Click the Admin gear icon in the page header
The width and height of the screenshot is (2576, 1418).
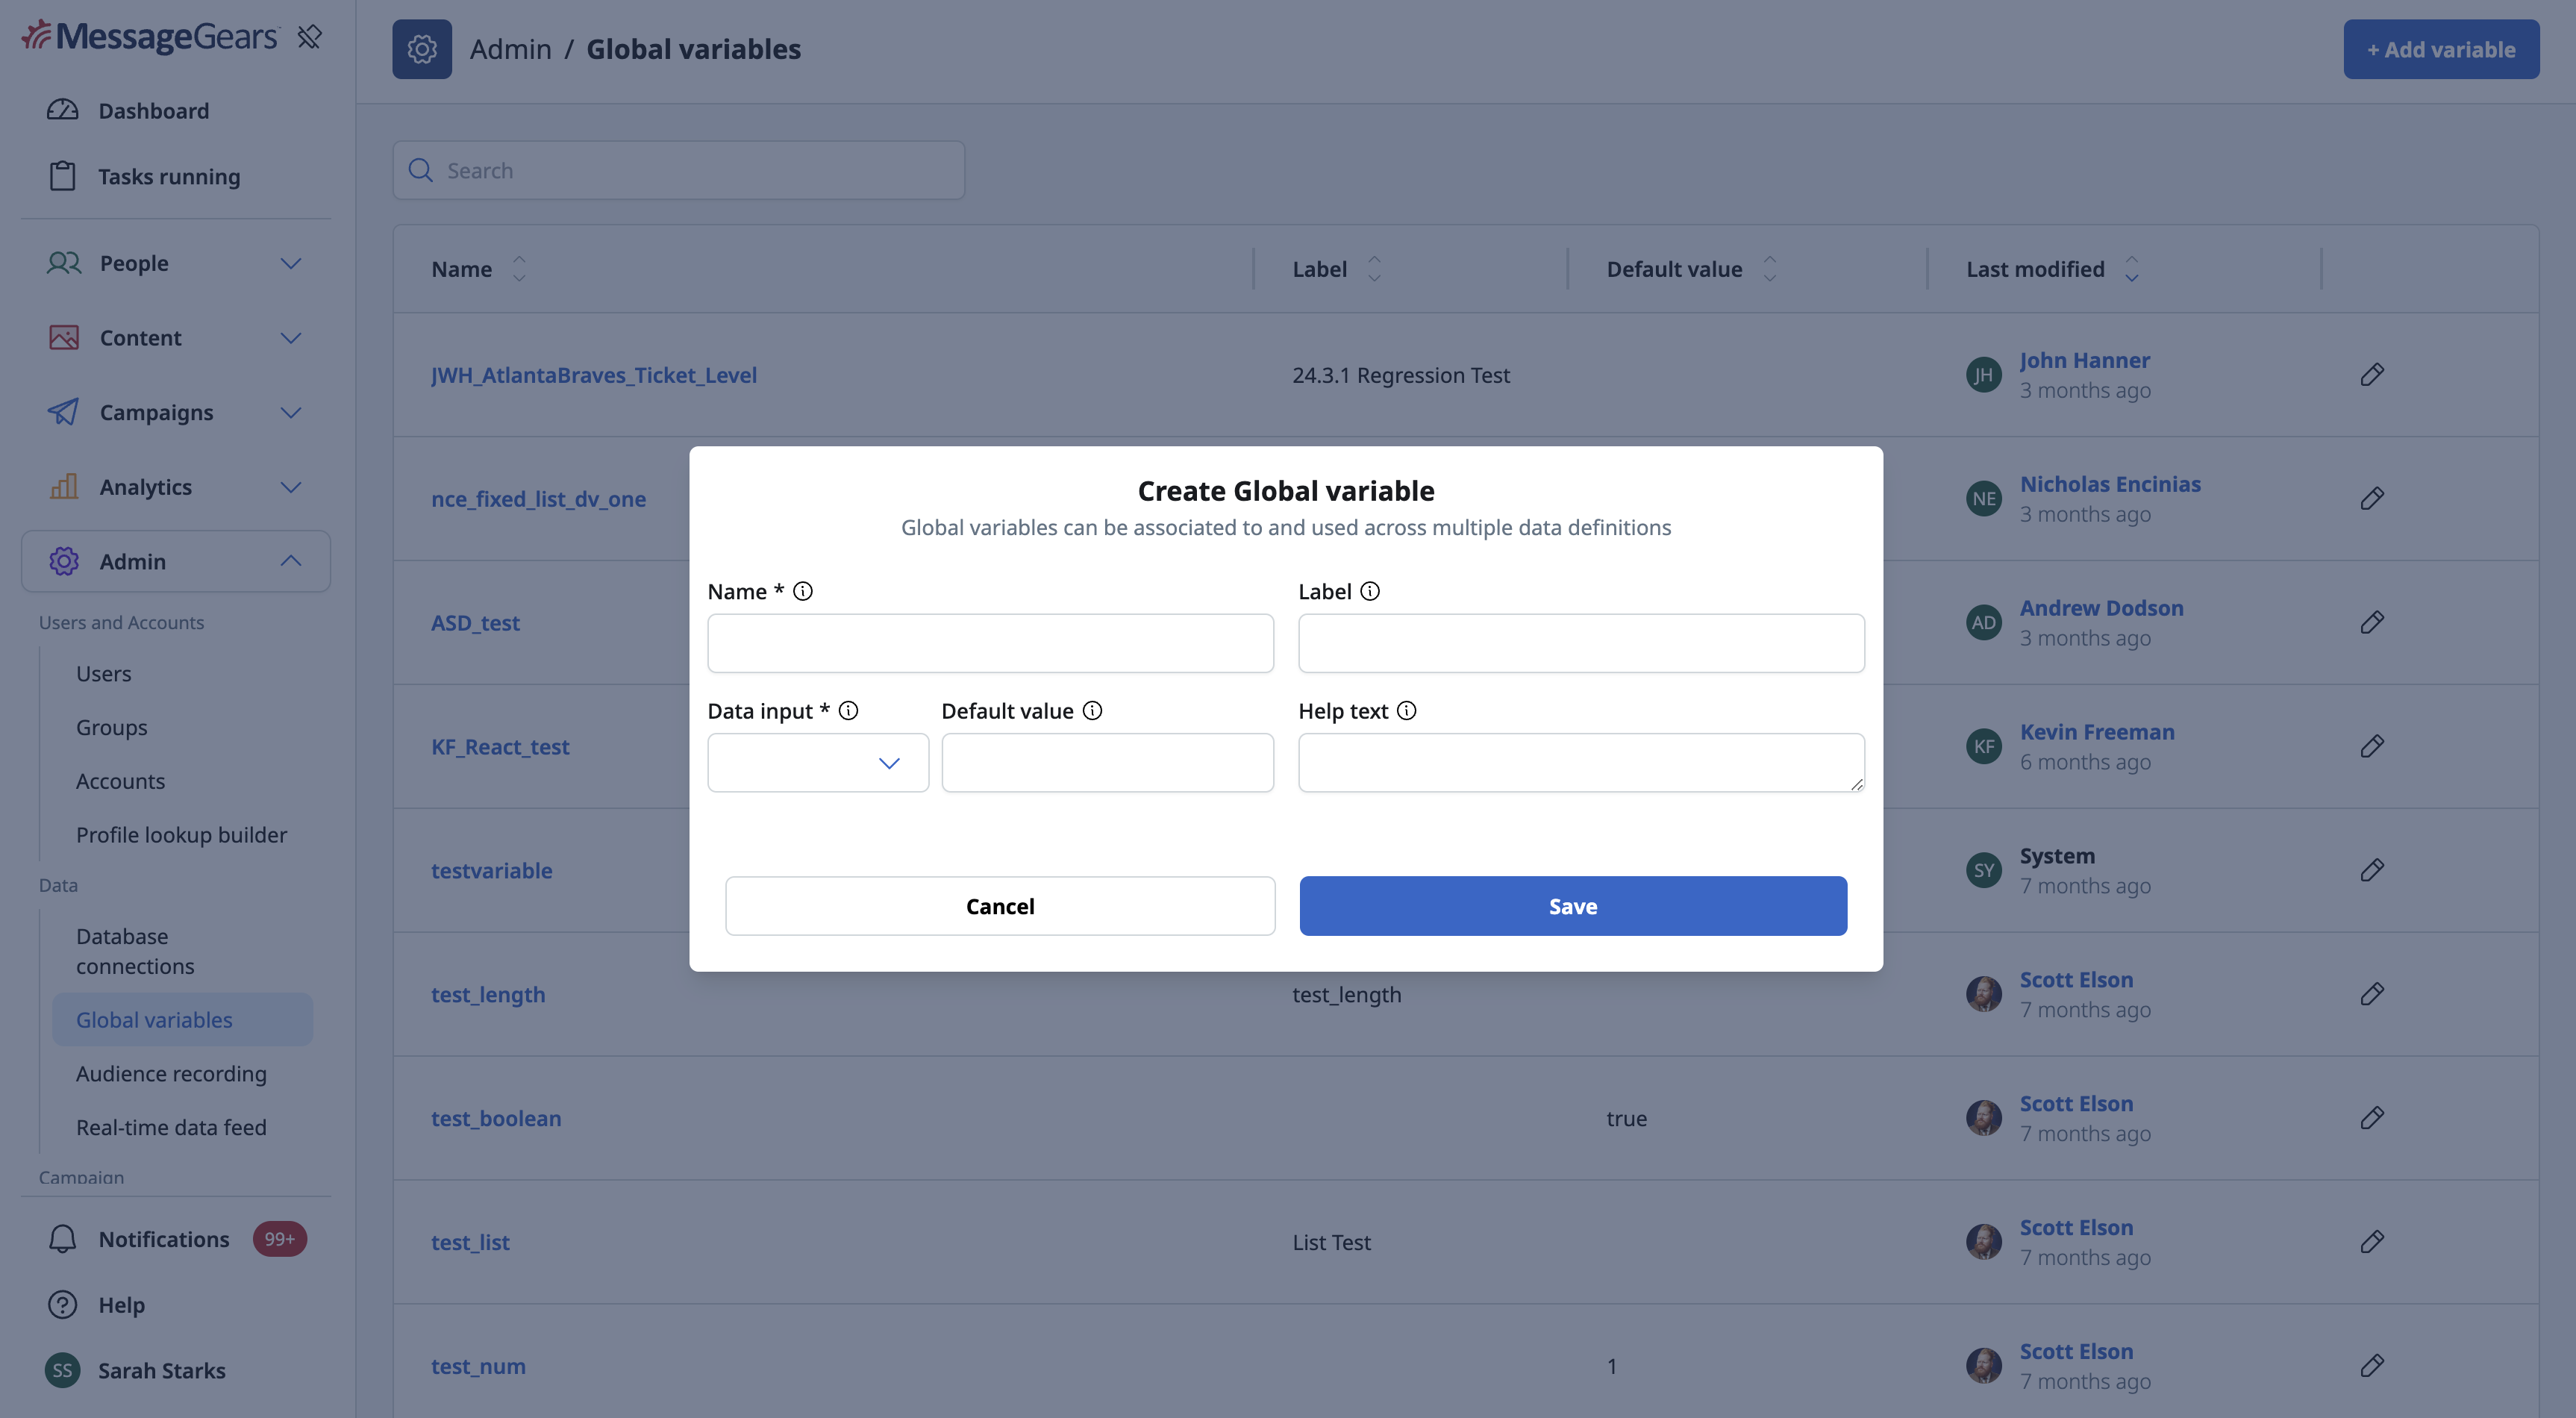click(x=422, y=49)
